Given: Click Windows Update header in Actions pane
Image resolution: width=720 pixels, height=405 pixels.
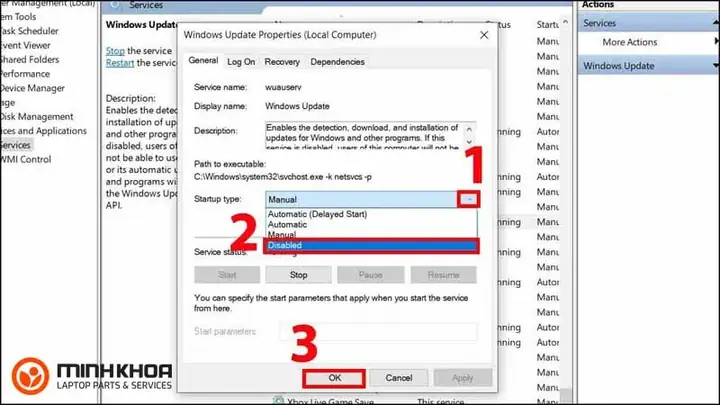Looking at the screenshot, I should click(648, 66).
